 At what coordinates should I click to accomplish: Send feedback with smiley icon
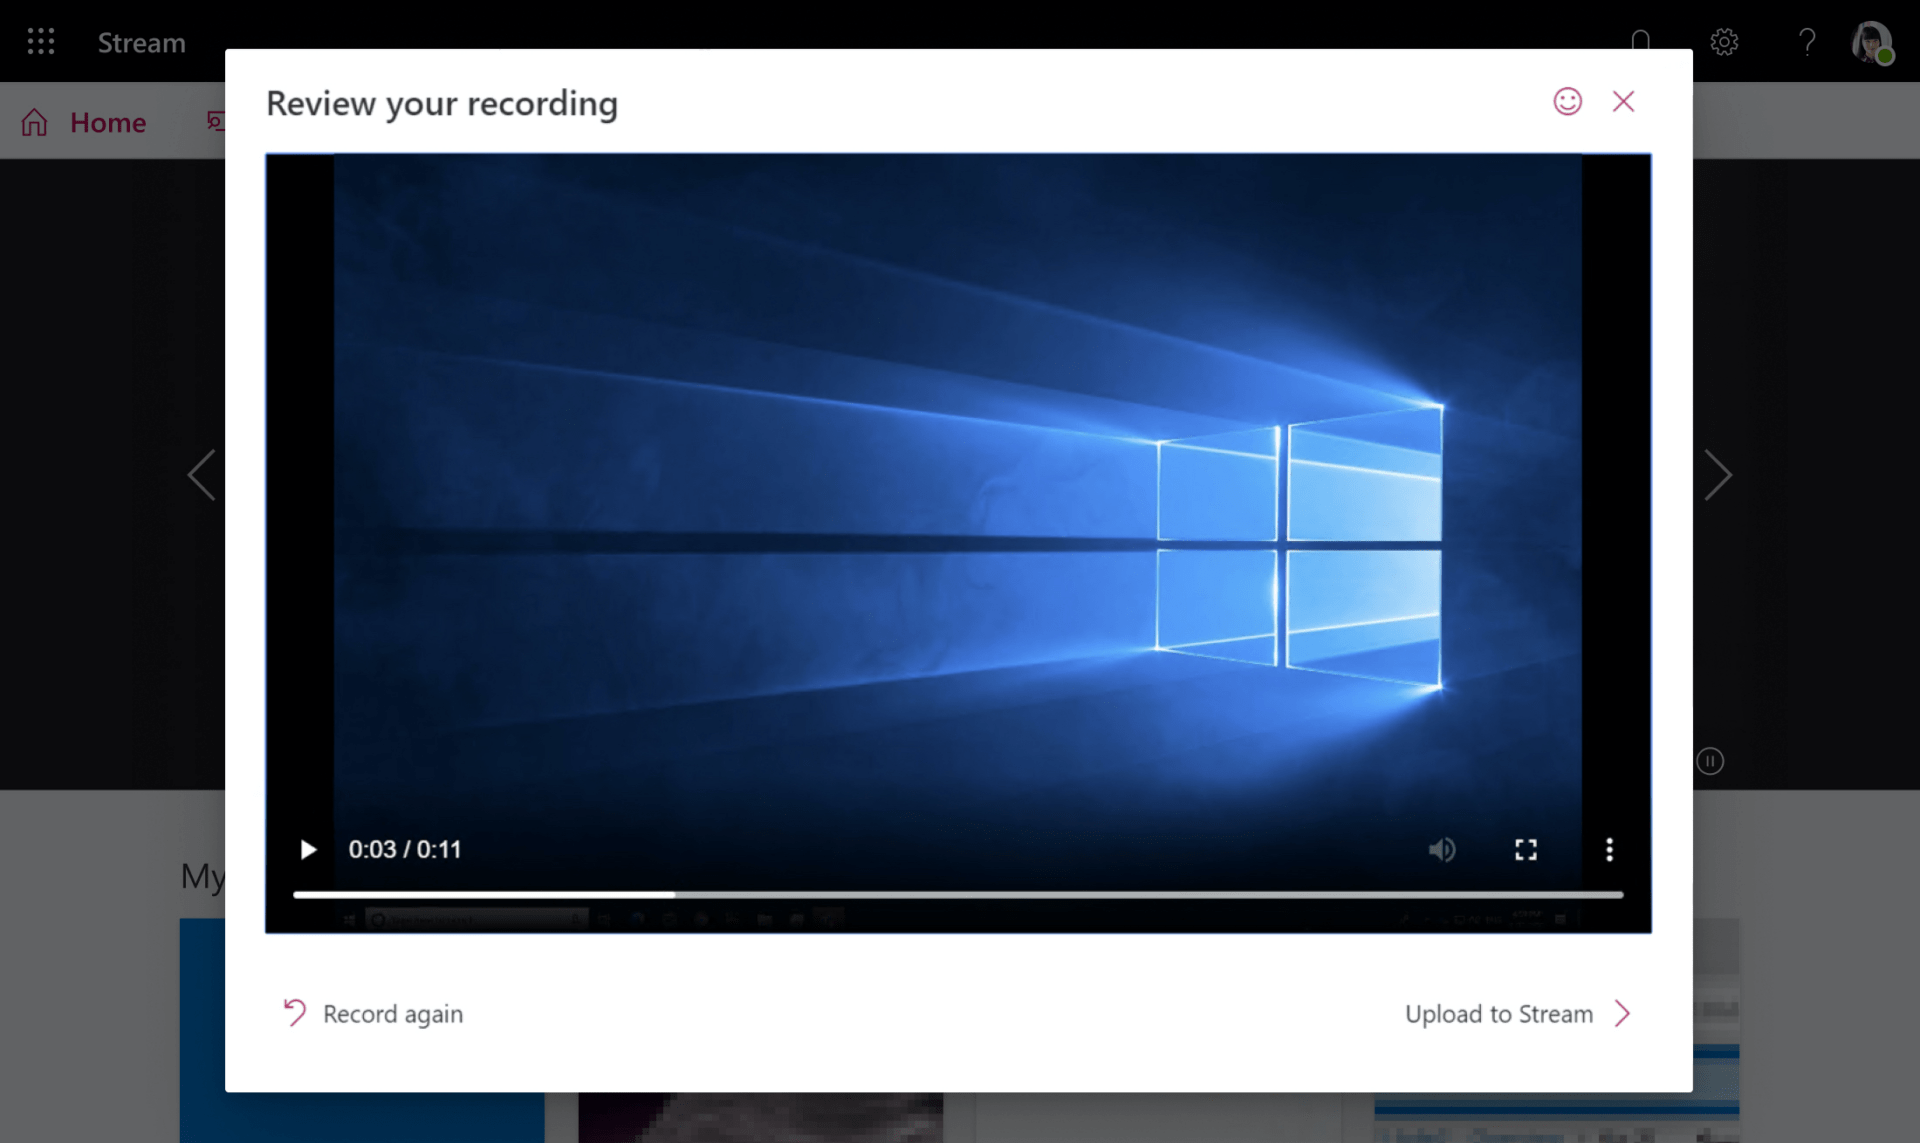click(1567, 101)
